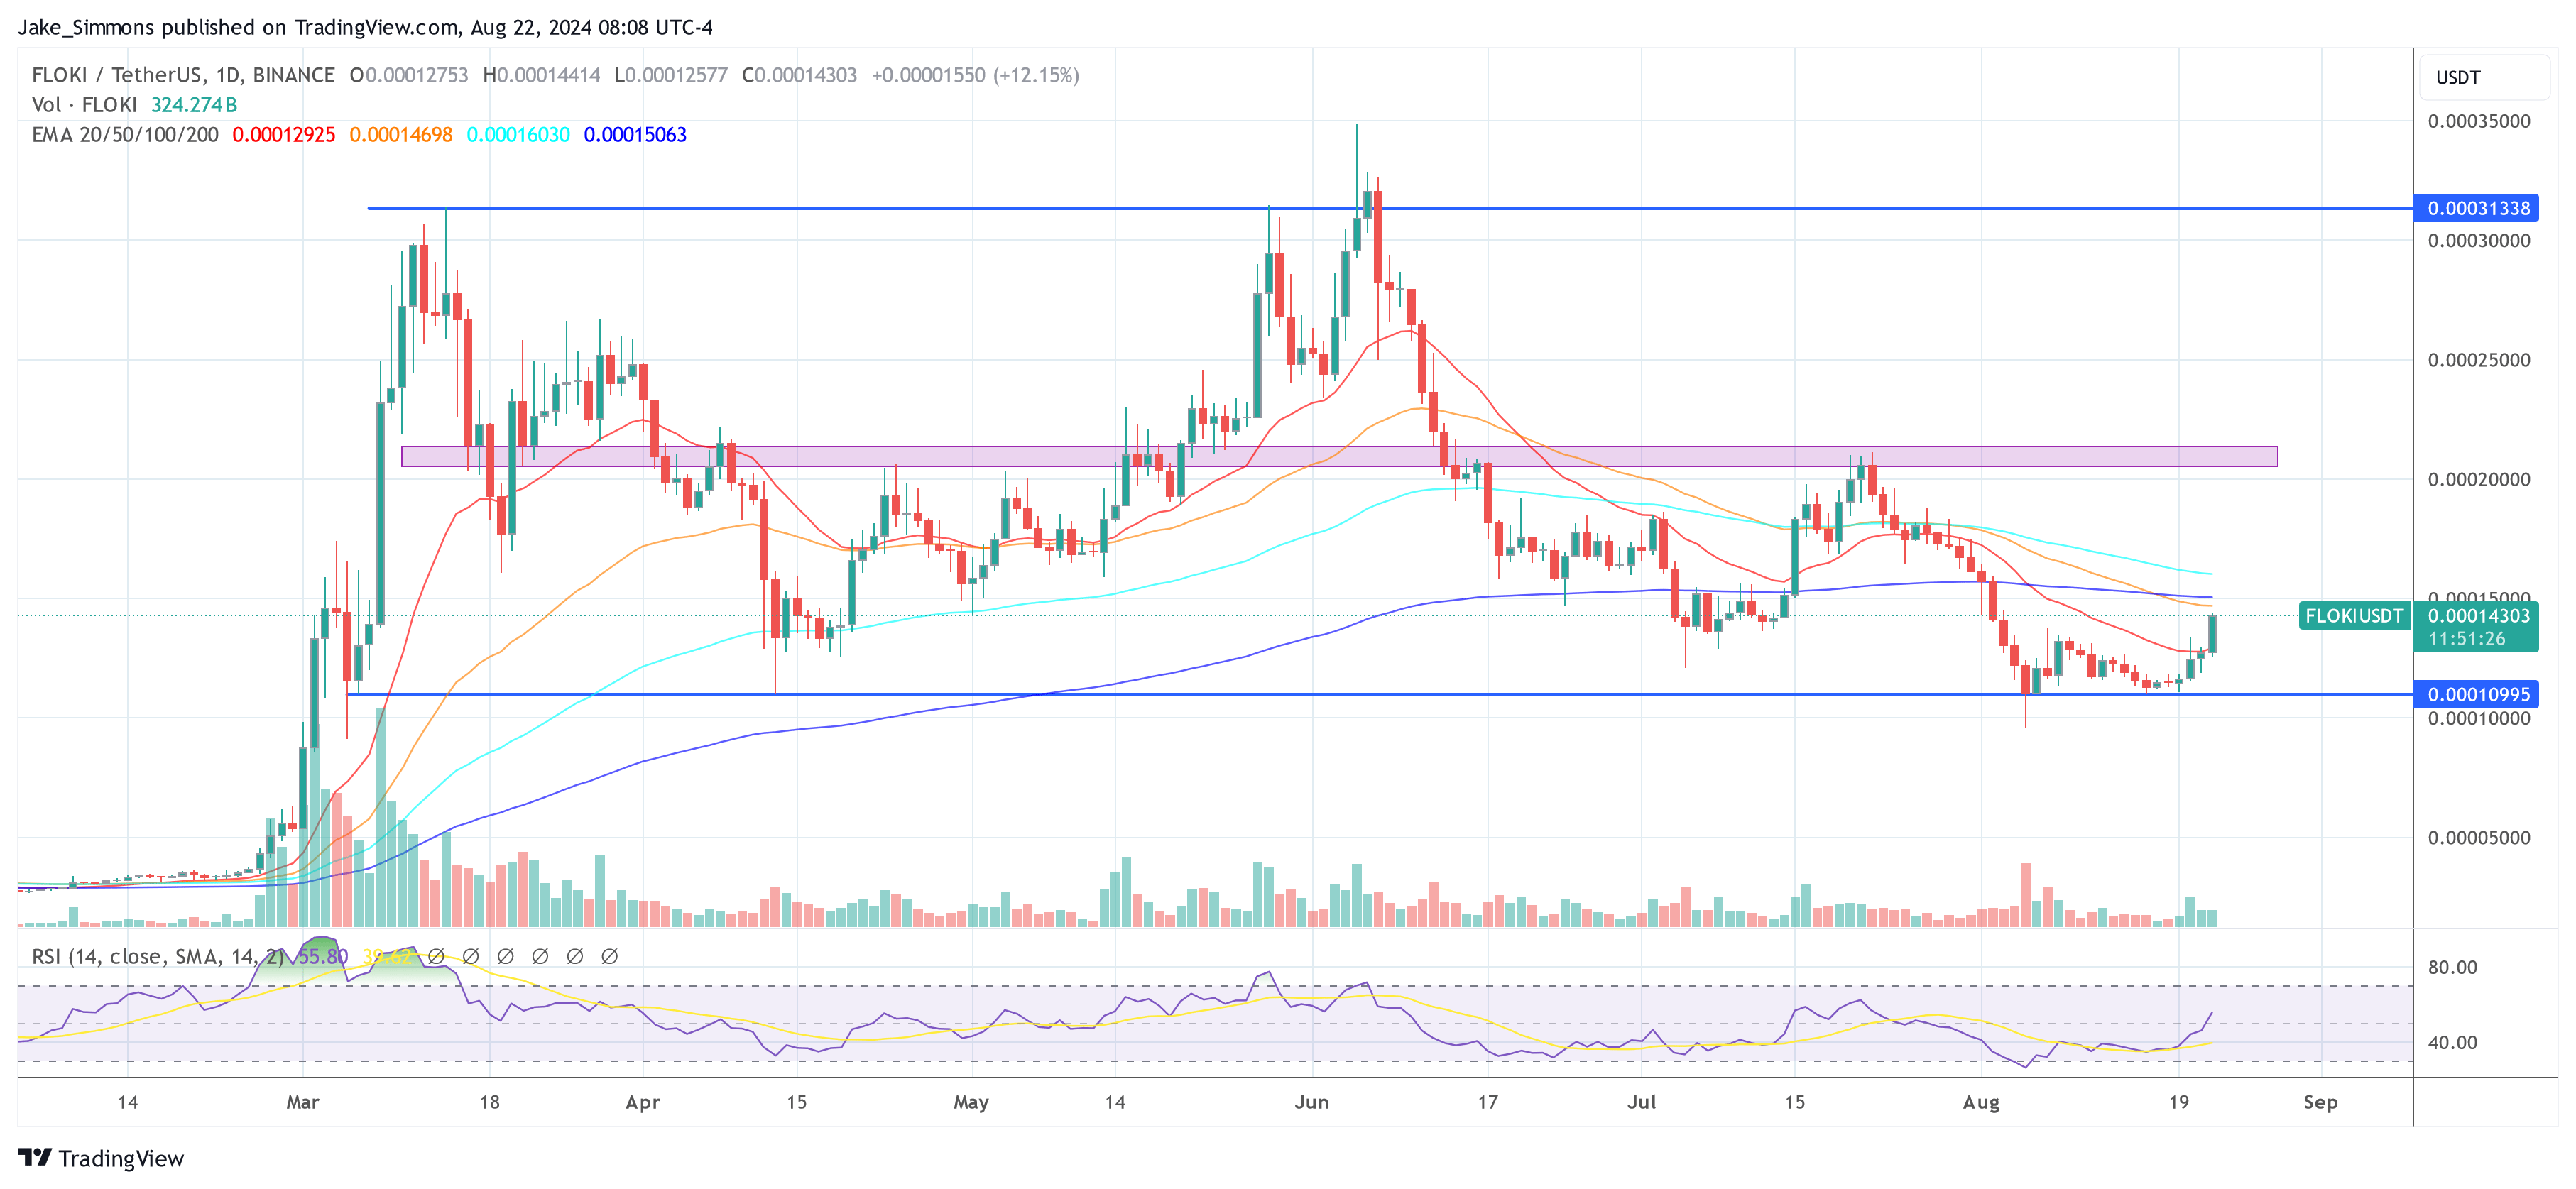Image resolution: width=2576 pixels, height=1189 pixels.
Task: Click the support price label 0.00010995
Action: pyautogui.click(x=2476, y=694)
